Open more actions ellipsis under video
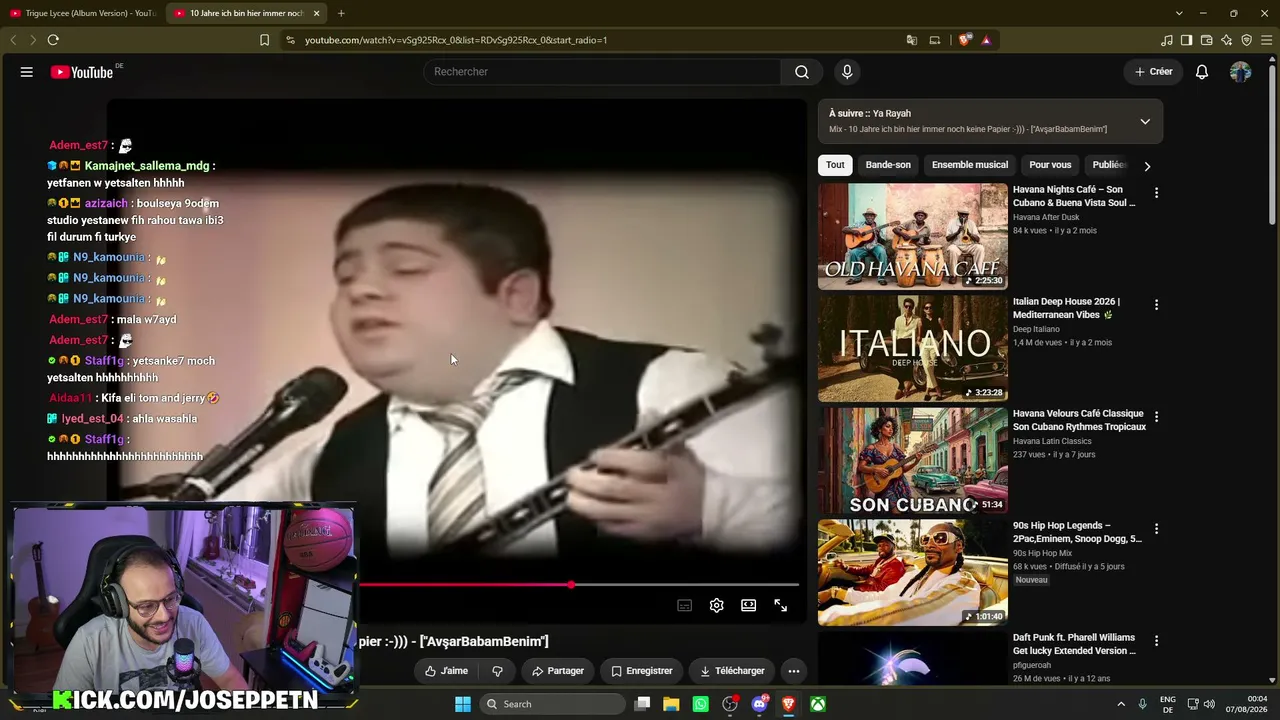The image size is (1280, 720). point(794,671)
